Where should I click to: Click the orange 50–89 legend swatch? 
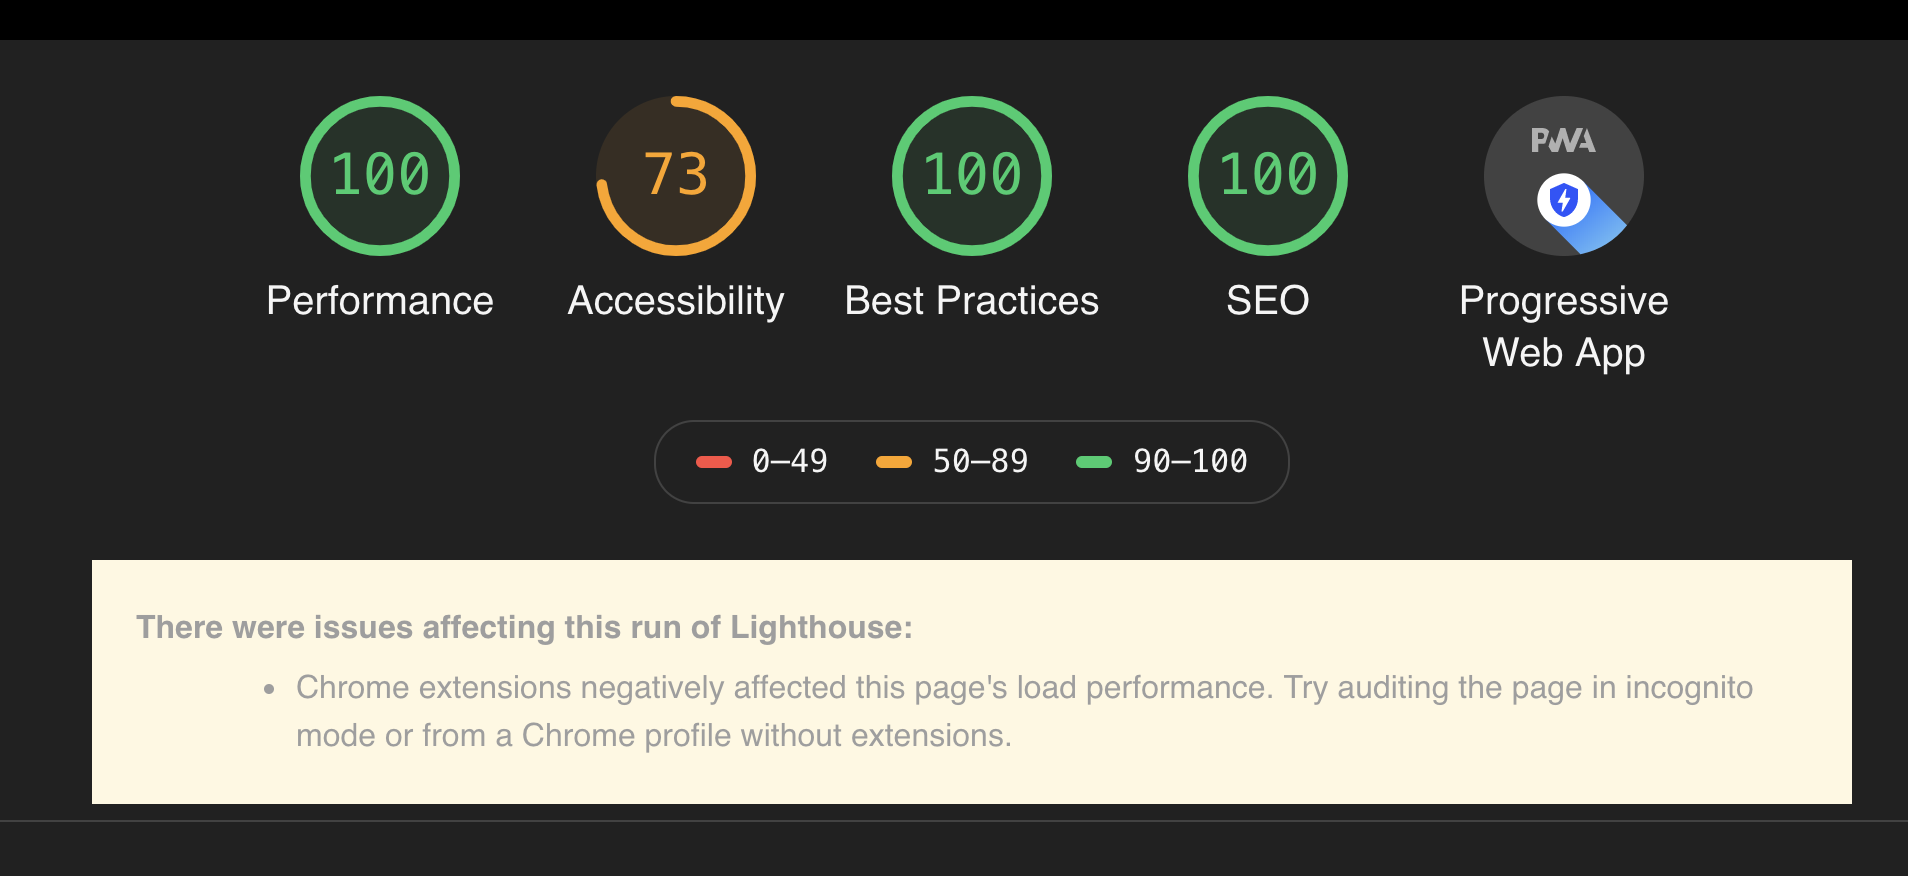pos(894,462)
